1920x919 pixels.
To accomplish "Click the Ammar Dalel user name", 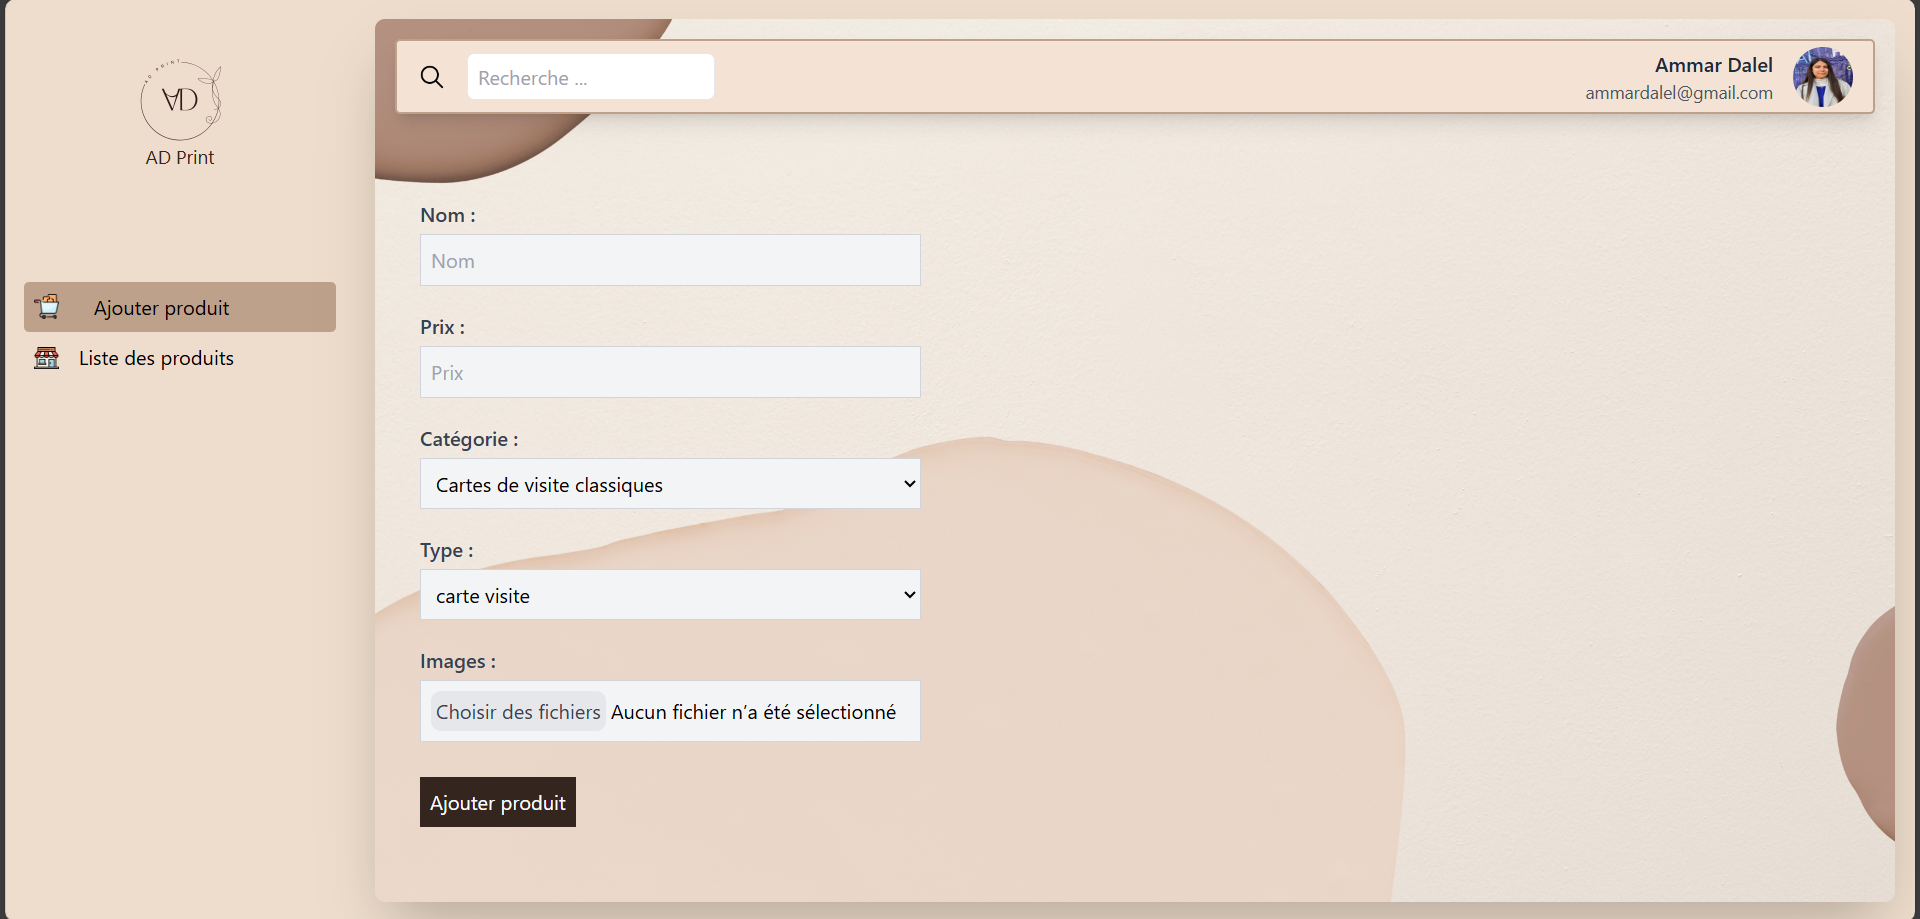I will (x=1713, y=65).
